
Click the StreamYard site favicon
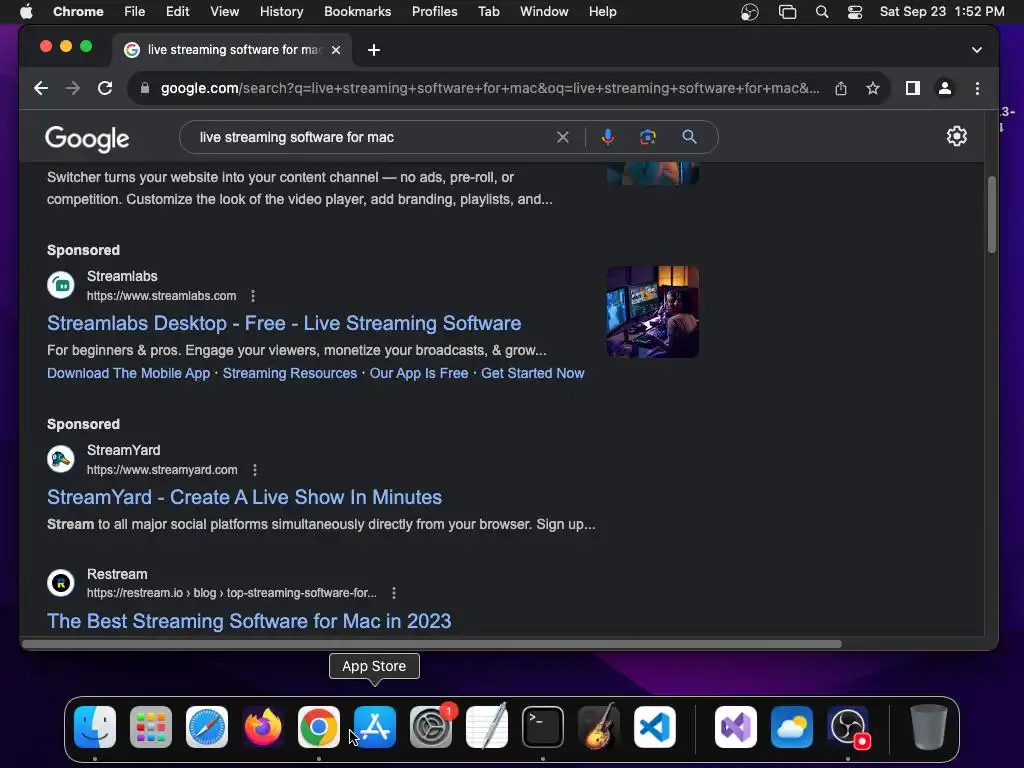click(x=61, y=459)
